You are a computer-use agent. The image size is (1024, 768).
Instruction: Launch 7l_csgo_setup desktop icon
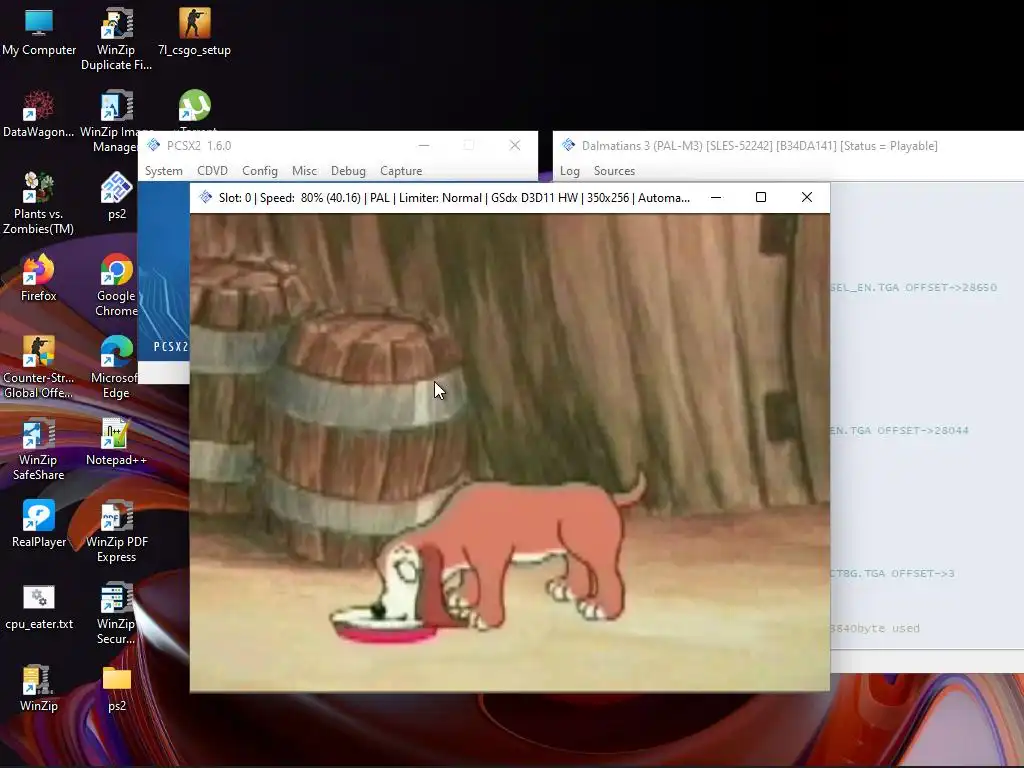(195, 33)
